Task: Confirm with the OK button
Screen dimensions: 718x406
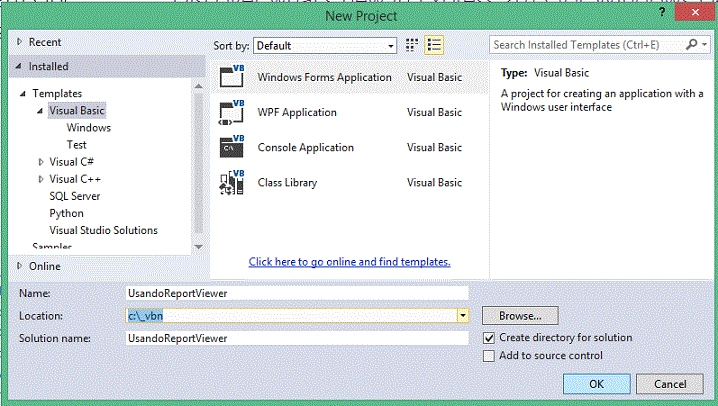Action: (x=597, y=384)
